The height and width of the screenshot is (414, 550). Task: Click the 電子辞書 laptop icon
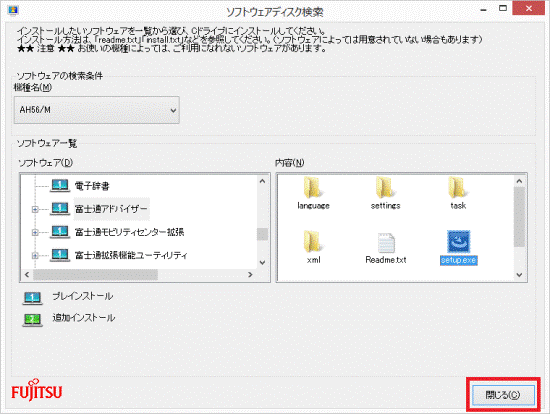coord(60,185)
